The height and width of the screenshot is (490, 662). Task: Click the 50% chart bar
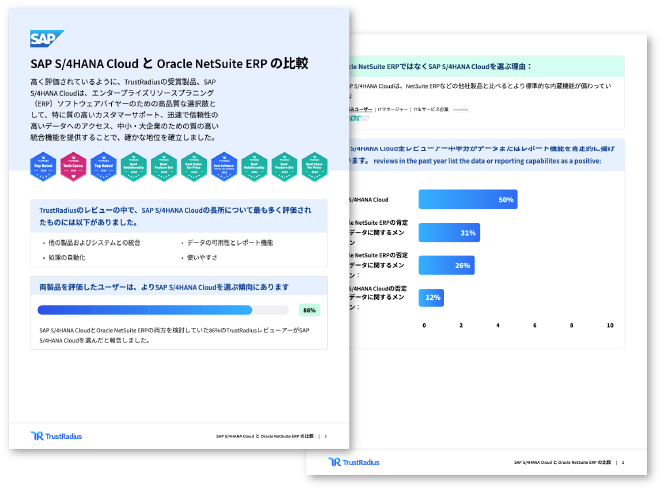468,199
